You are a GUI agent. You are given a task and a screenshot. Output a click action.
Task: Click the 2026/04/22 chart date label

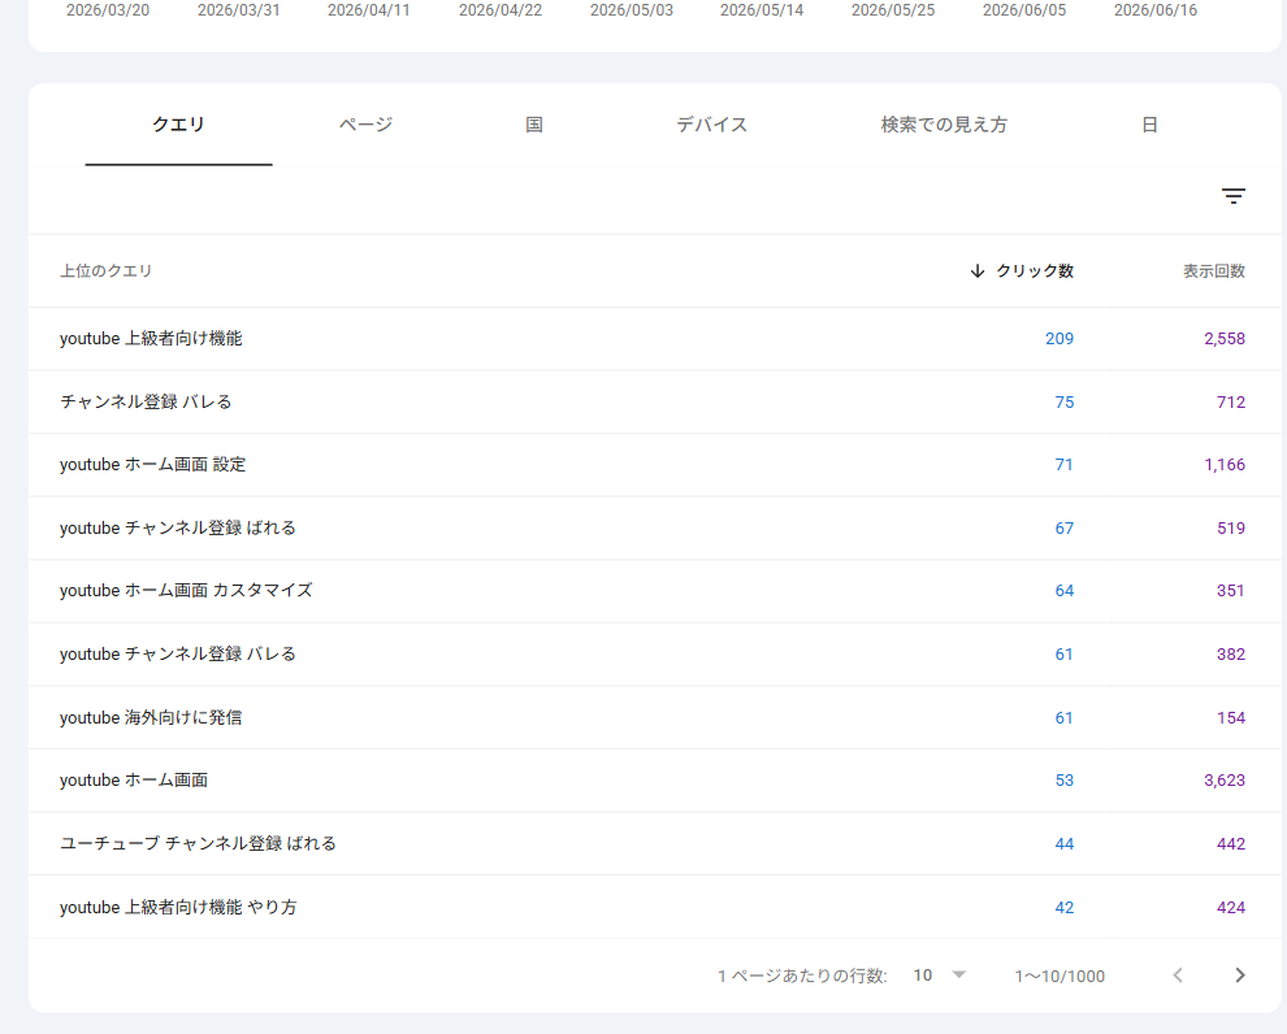point(500,10)
